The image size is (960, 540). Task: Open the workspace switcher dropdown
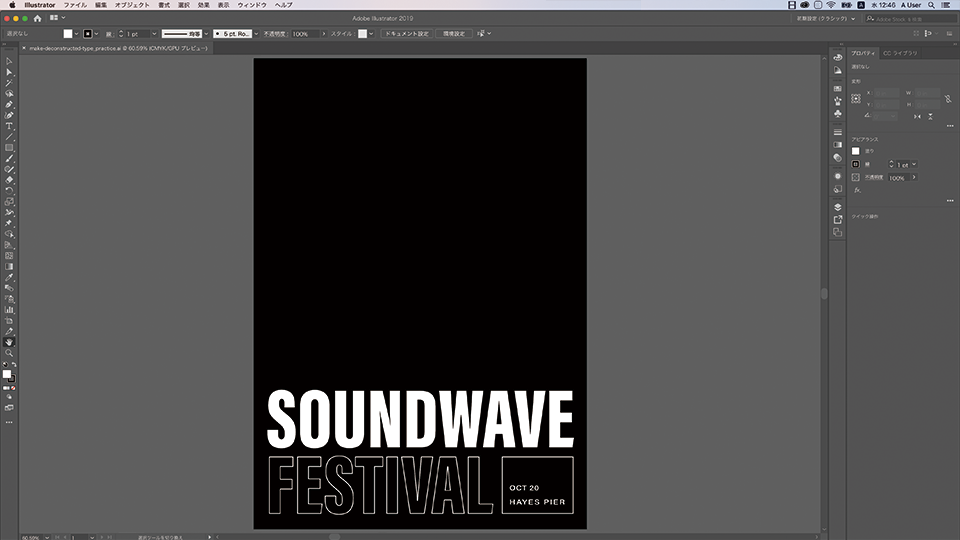[x=826, y=18]
